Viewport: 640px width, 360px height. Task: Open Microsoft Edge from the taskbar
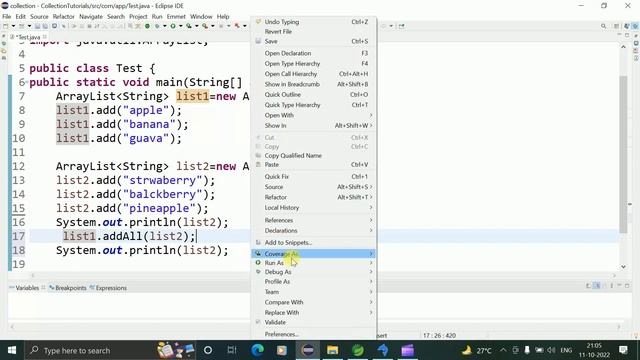(x=258, y=350)
